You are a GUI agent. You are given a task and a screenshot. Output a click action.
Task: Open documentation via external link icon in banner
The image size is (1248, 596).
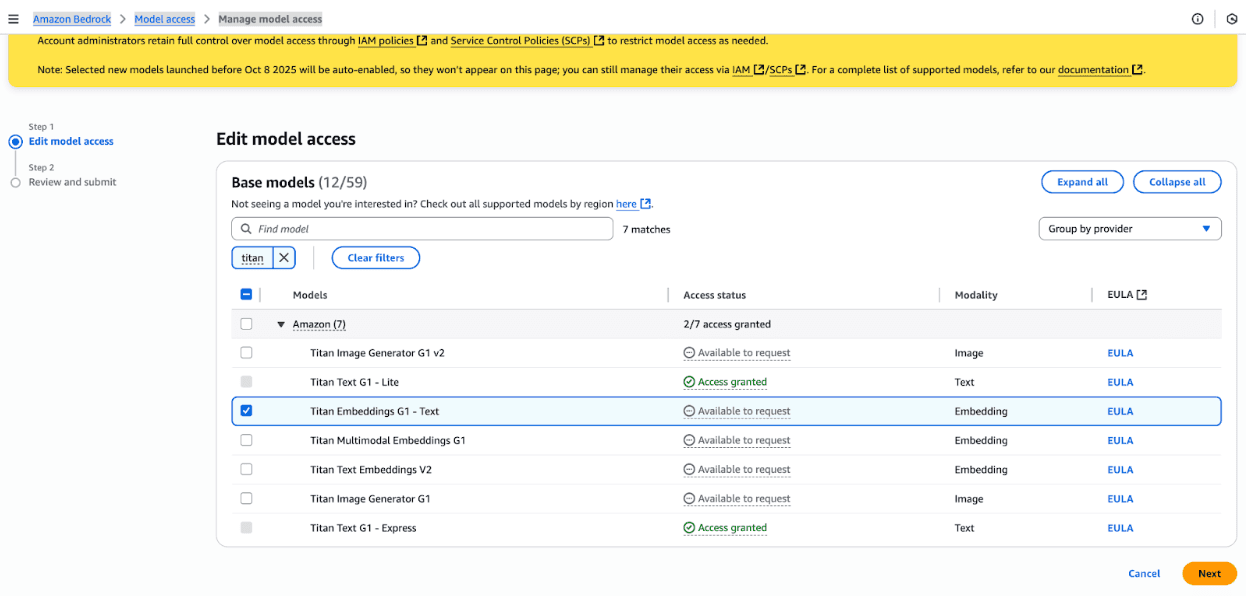1137,69
